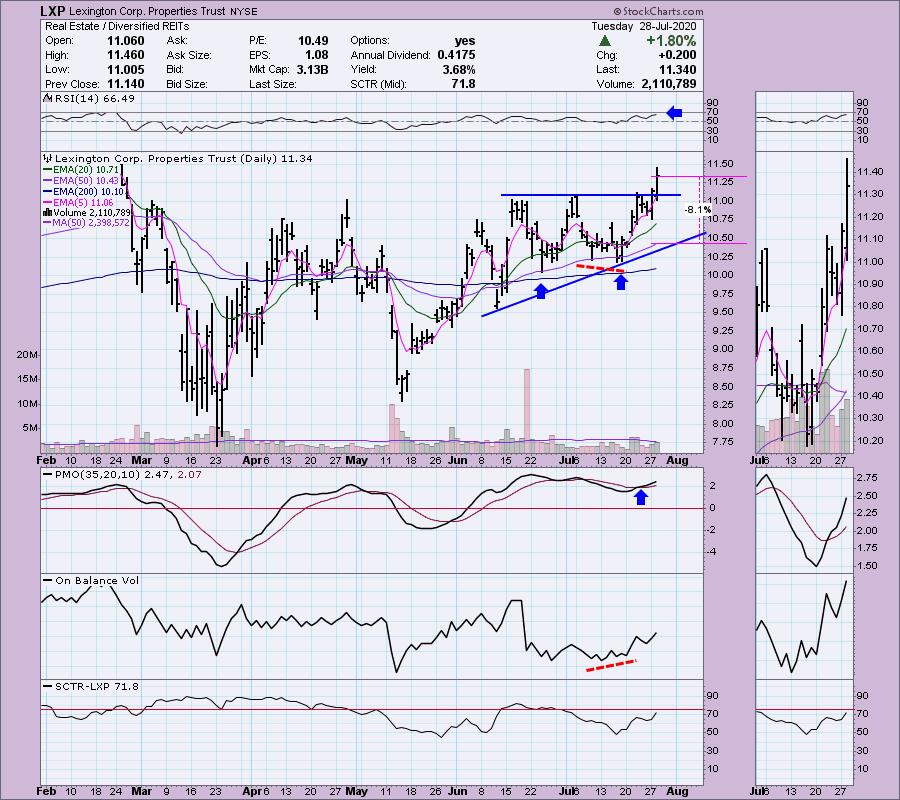Click the Mkt Cap value 3.13B
This screenshot has height=800, width=900.
[x=313, y=69]
